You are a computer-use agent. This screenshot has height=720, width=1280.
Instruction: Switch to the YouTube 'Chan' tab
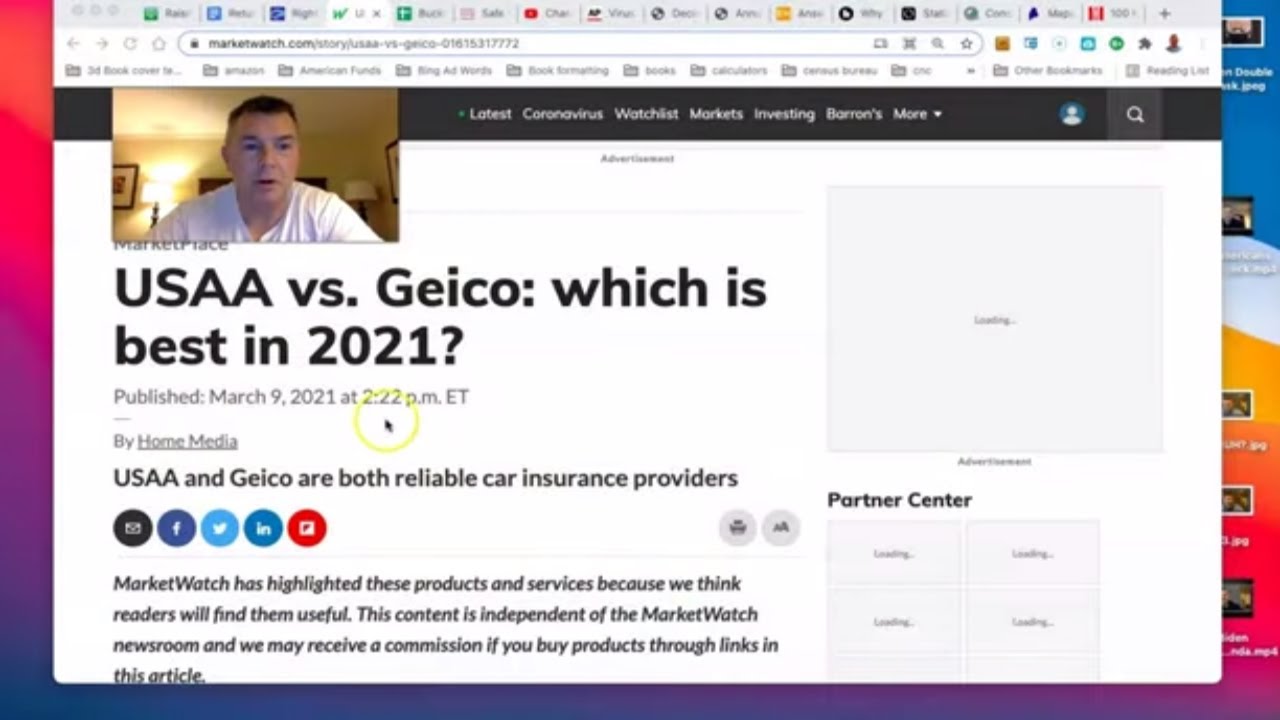(x=548, y=14)
